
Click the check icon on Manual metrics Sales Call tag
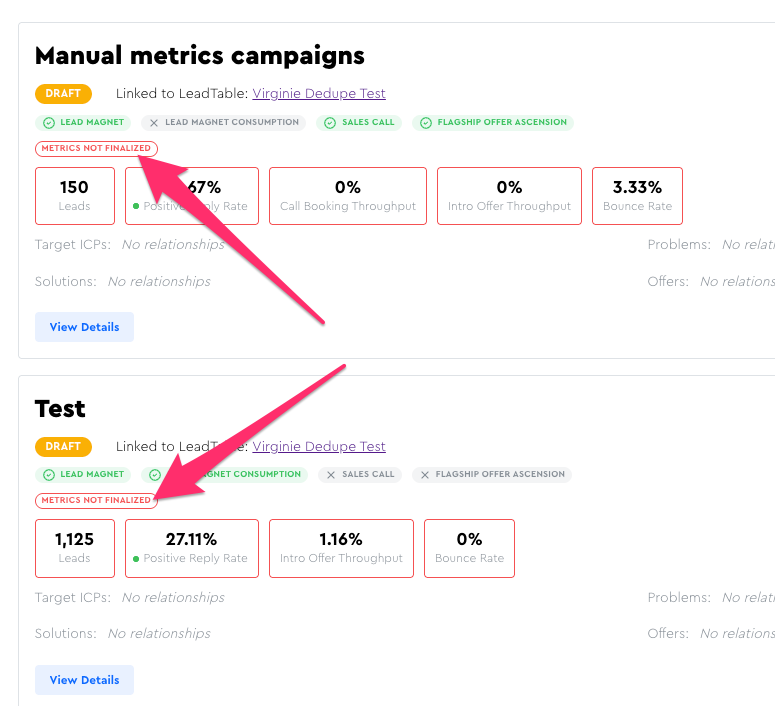coord(329,123)
